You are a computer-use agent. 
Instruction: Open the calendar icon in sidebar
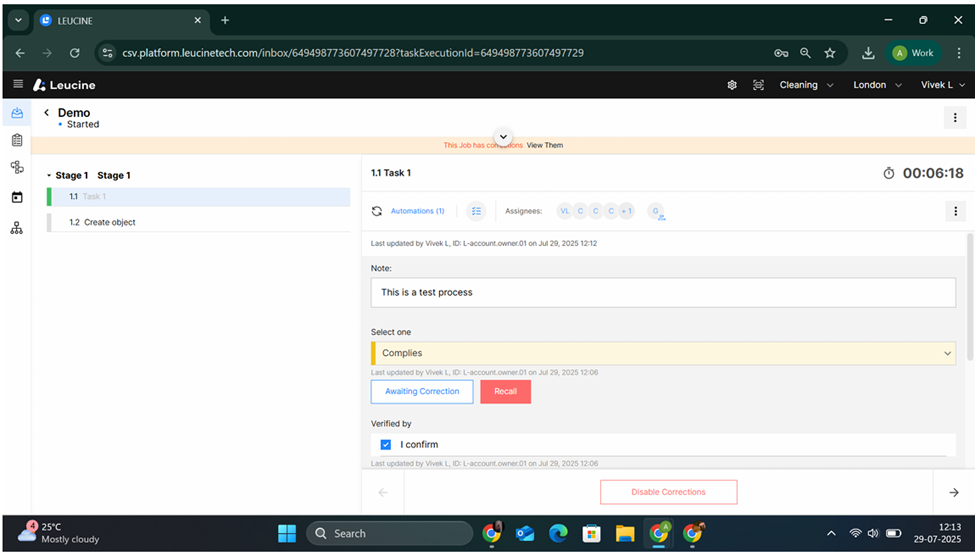(x=17, y=198)
